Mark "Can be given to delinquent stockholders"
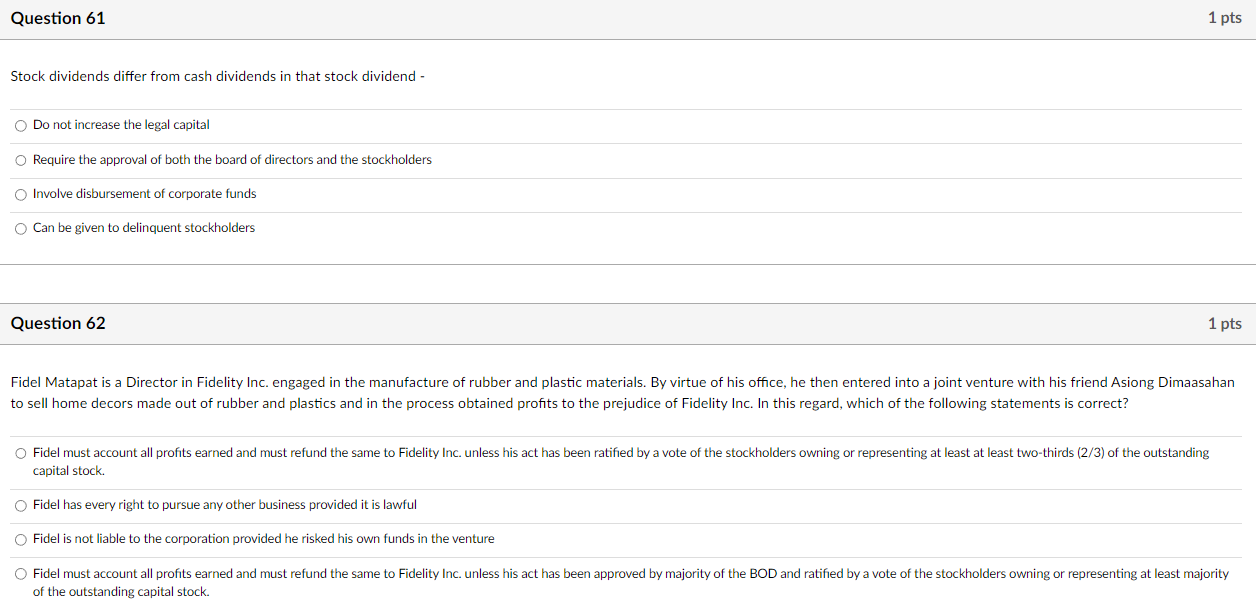1256x615 pixels. [x=20, y=228]
